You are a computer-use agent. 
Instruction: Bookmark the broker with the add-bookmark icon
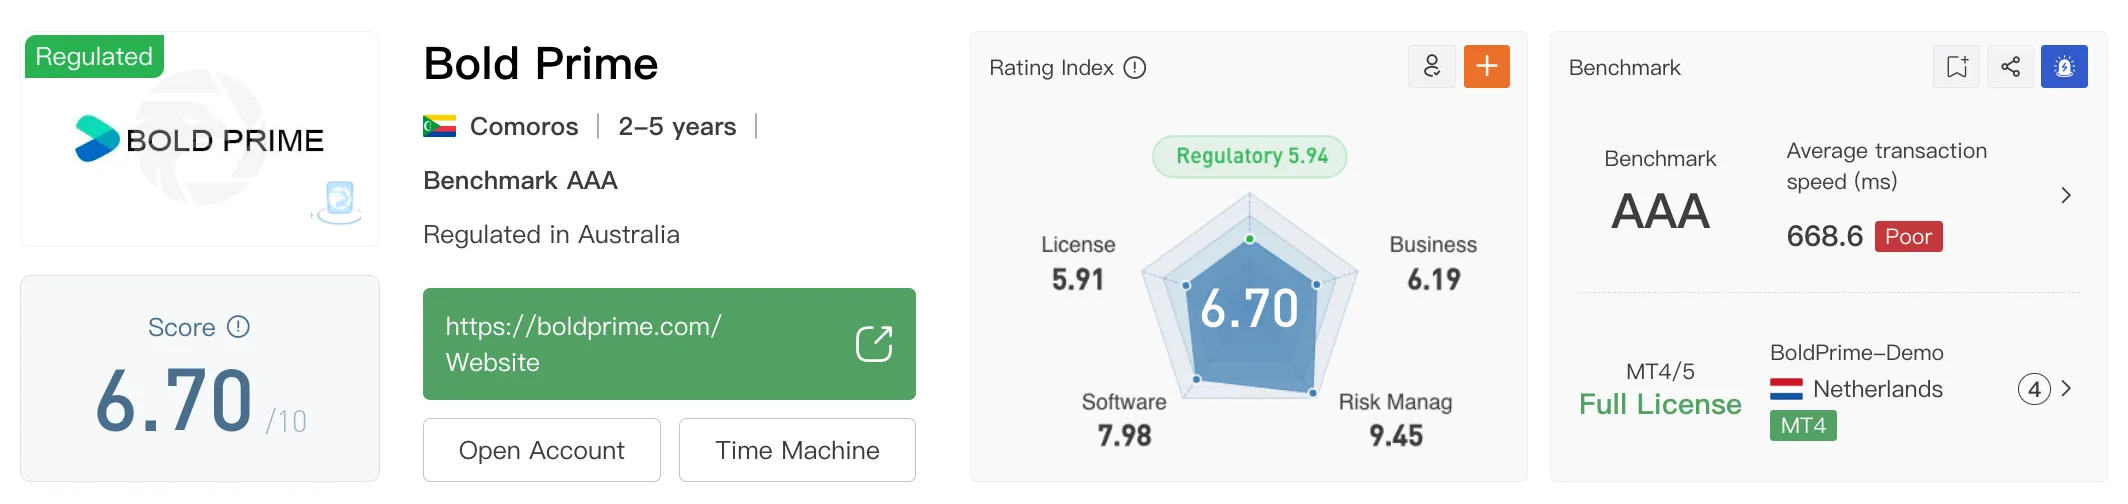[1957, 67]
